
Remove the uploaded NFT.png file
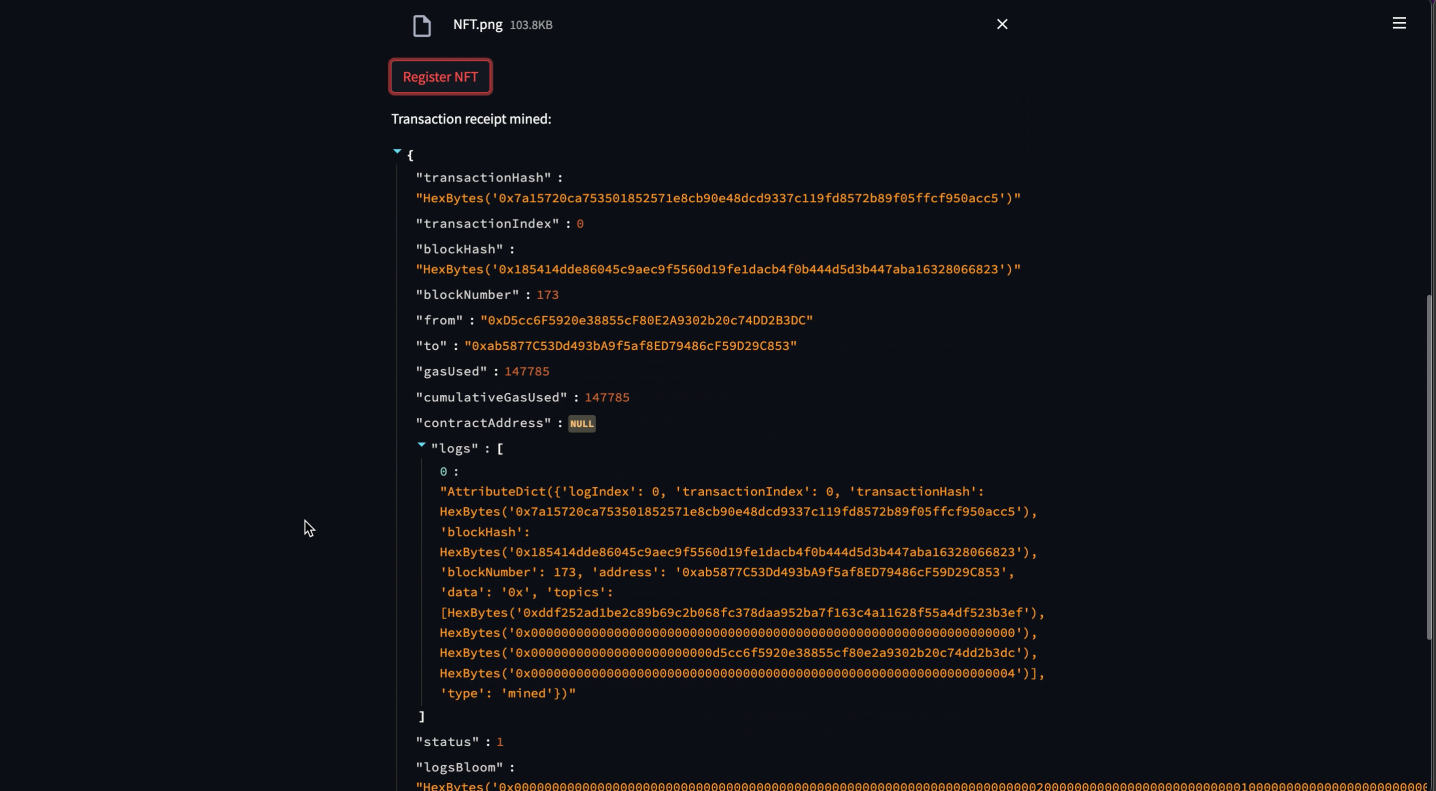pyautogui.click(x=1002, y=24)
